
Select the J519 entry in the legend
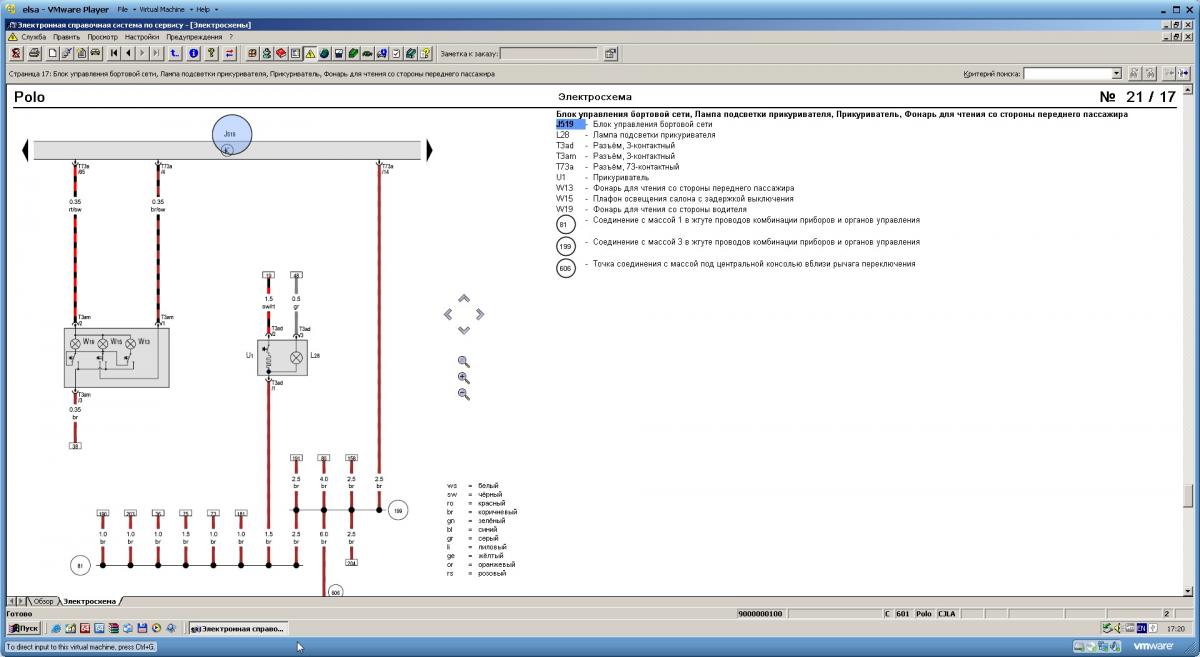coord(570,125)
